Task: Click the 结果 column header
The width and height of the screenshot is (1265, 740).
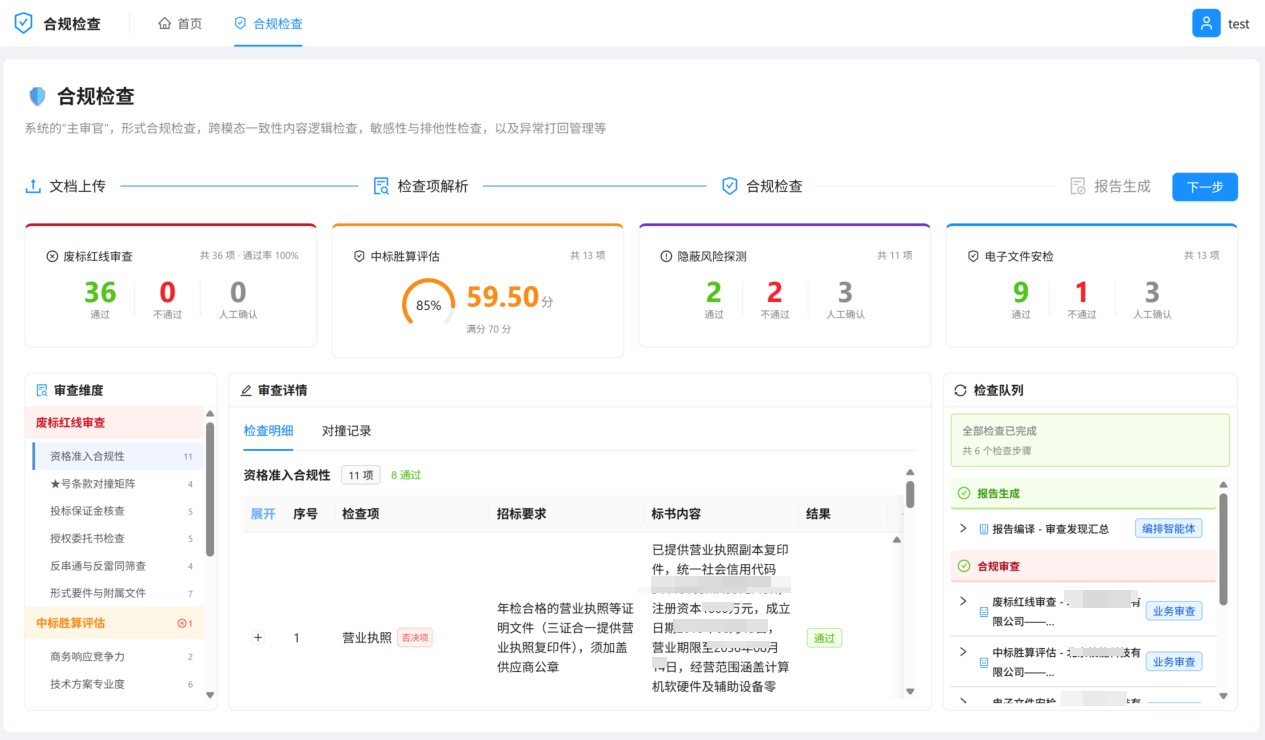Action: [819, 514]
